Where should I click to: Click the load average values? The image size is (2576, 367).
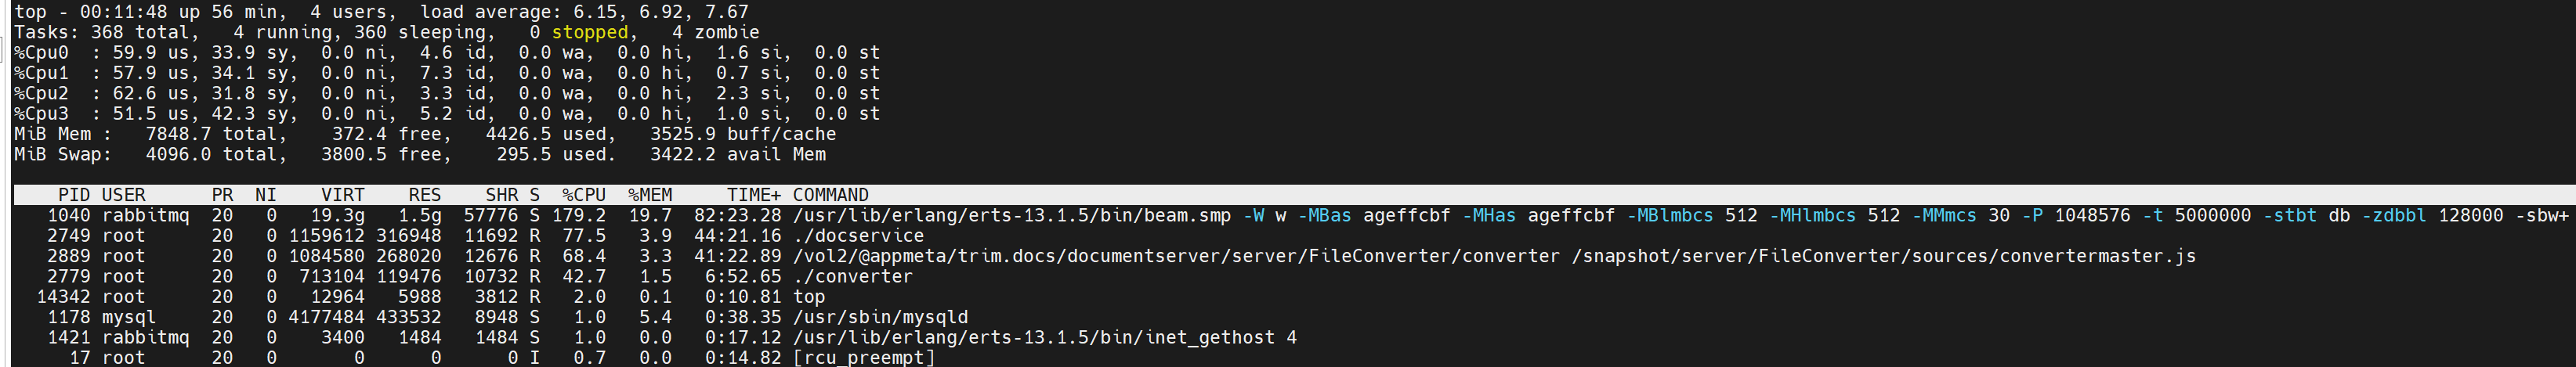click(680, 12)
